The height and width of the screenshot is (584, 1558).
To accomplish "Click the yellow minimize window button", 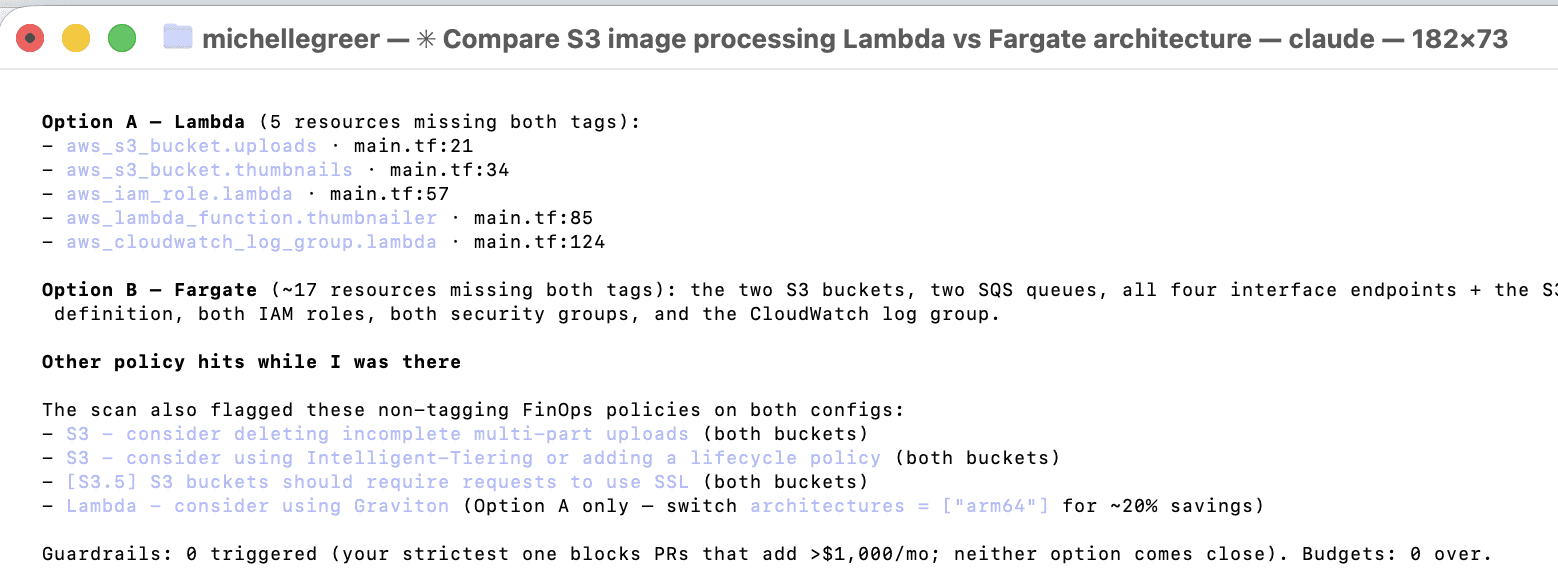I will [x=76, y=39].
